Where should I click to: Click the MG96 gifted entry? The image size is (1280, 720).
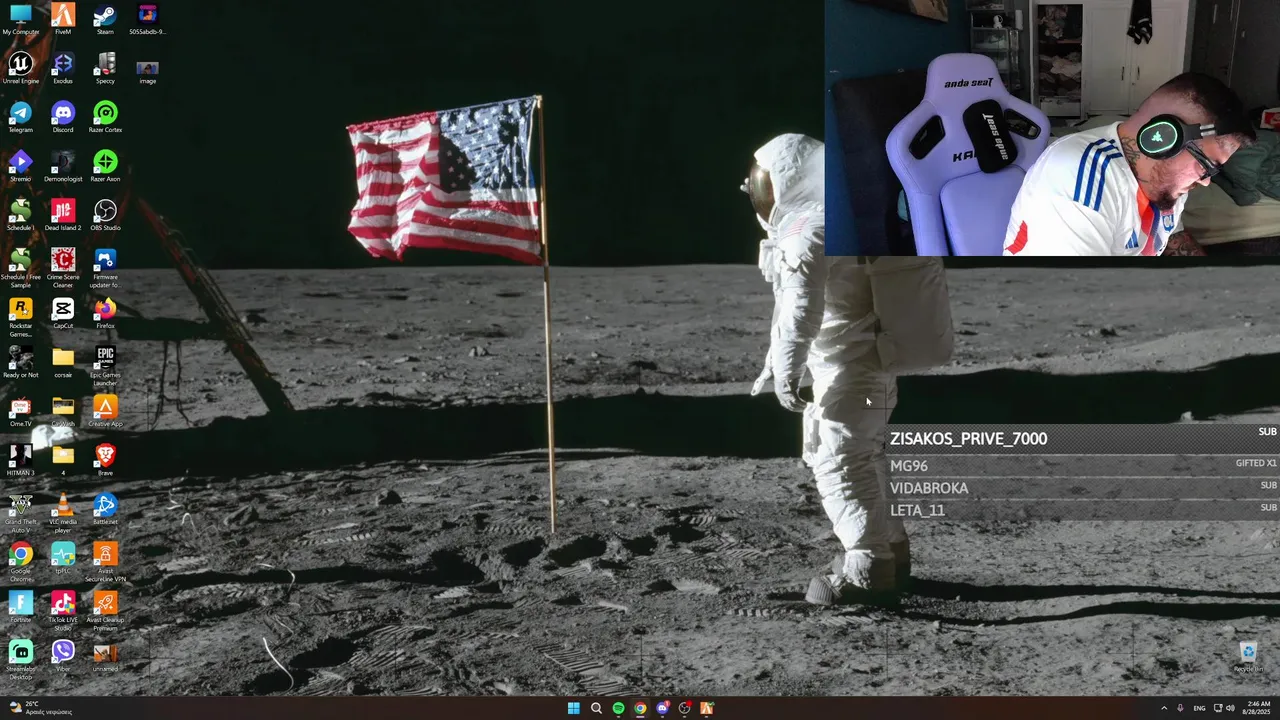pyautogui.click(x=909, y=466)
